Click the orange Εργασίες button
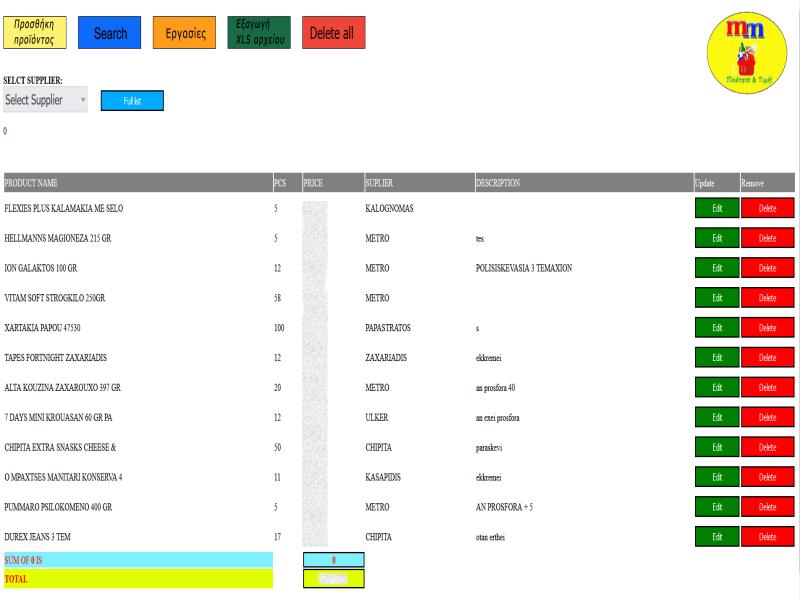Viewport: 800px width, 600px height. click(185, 32)
